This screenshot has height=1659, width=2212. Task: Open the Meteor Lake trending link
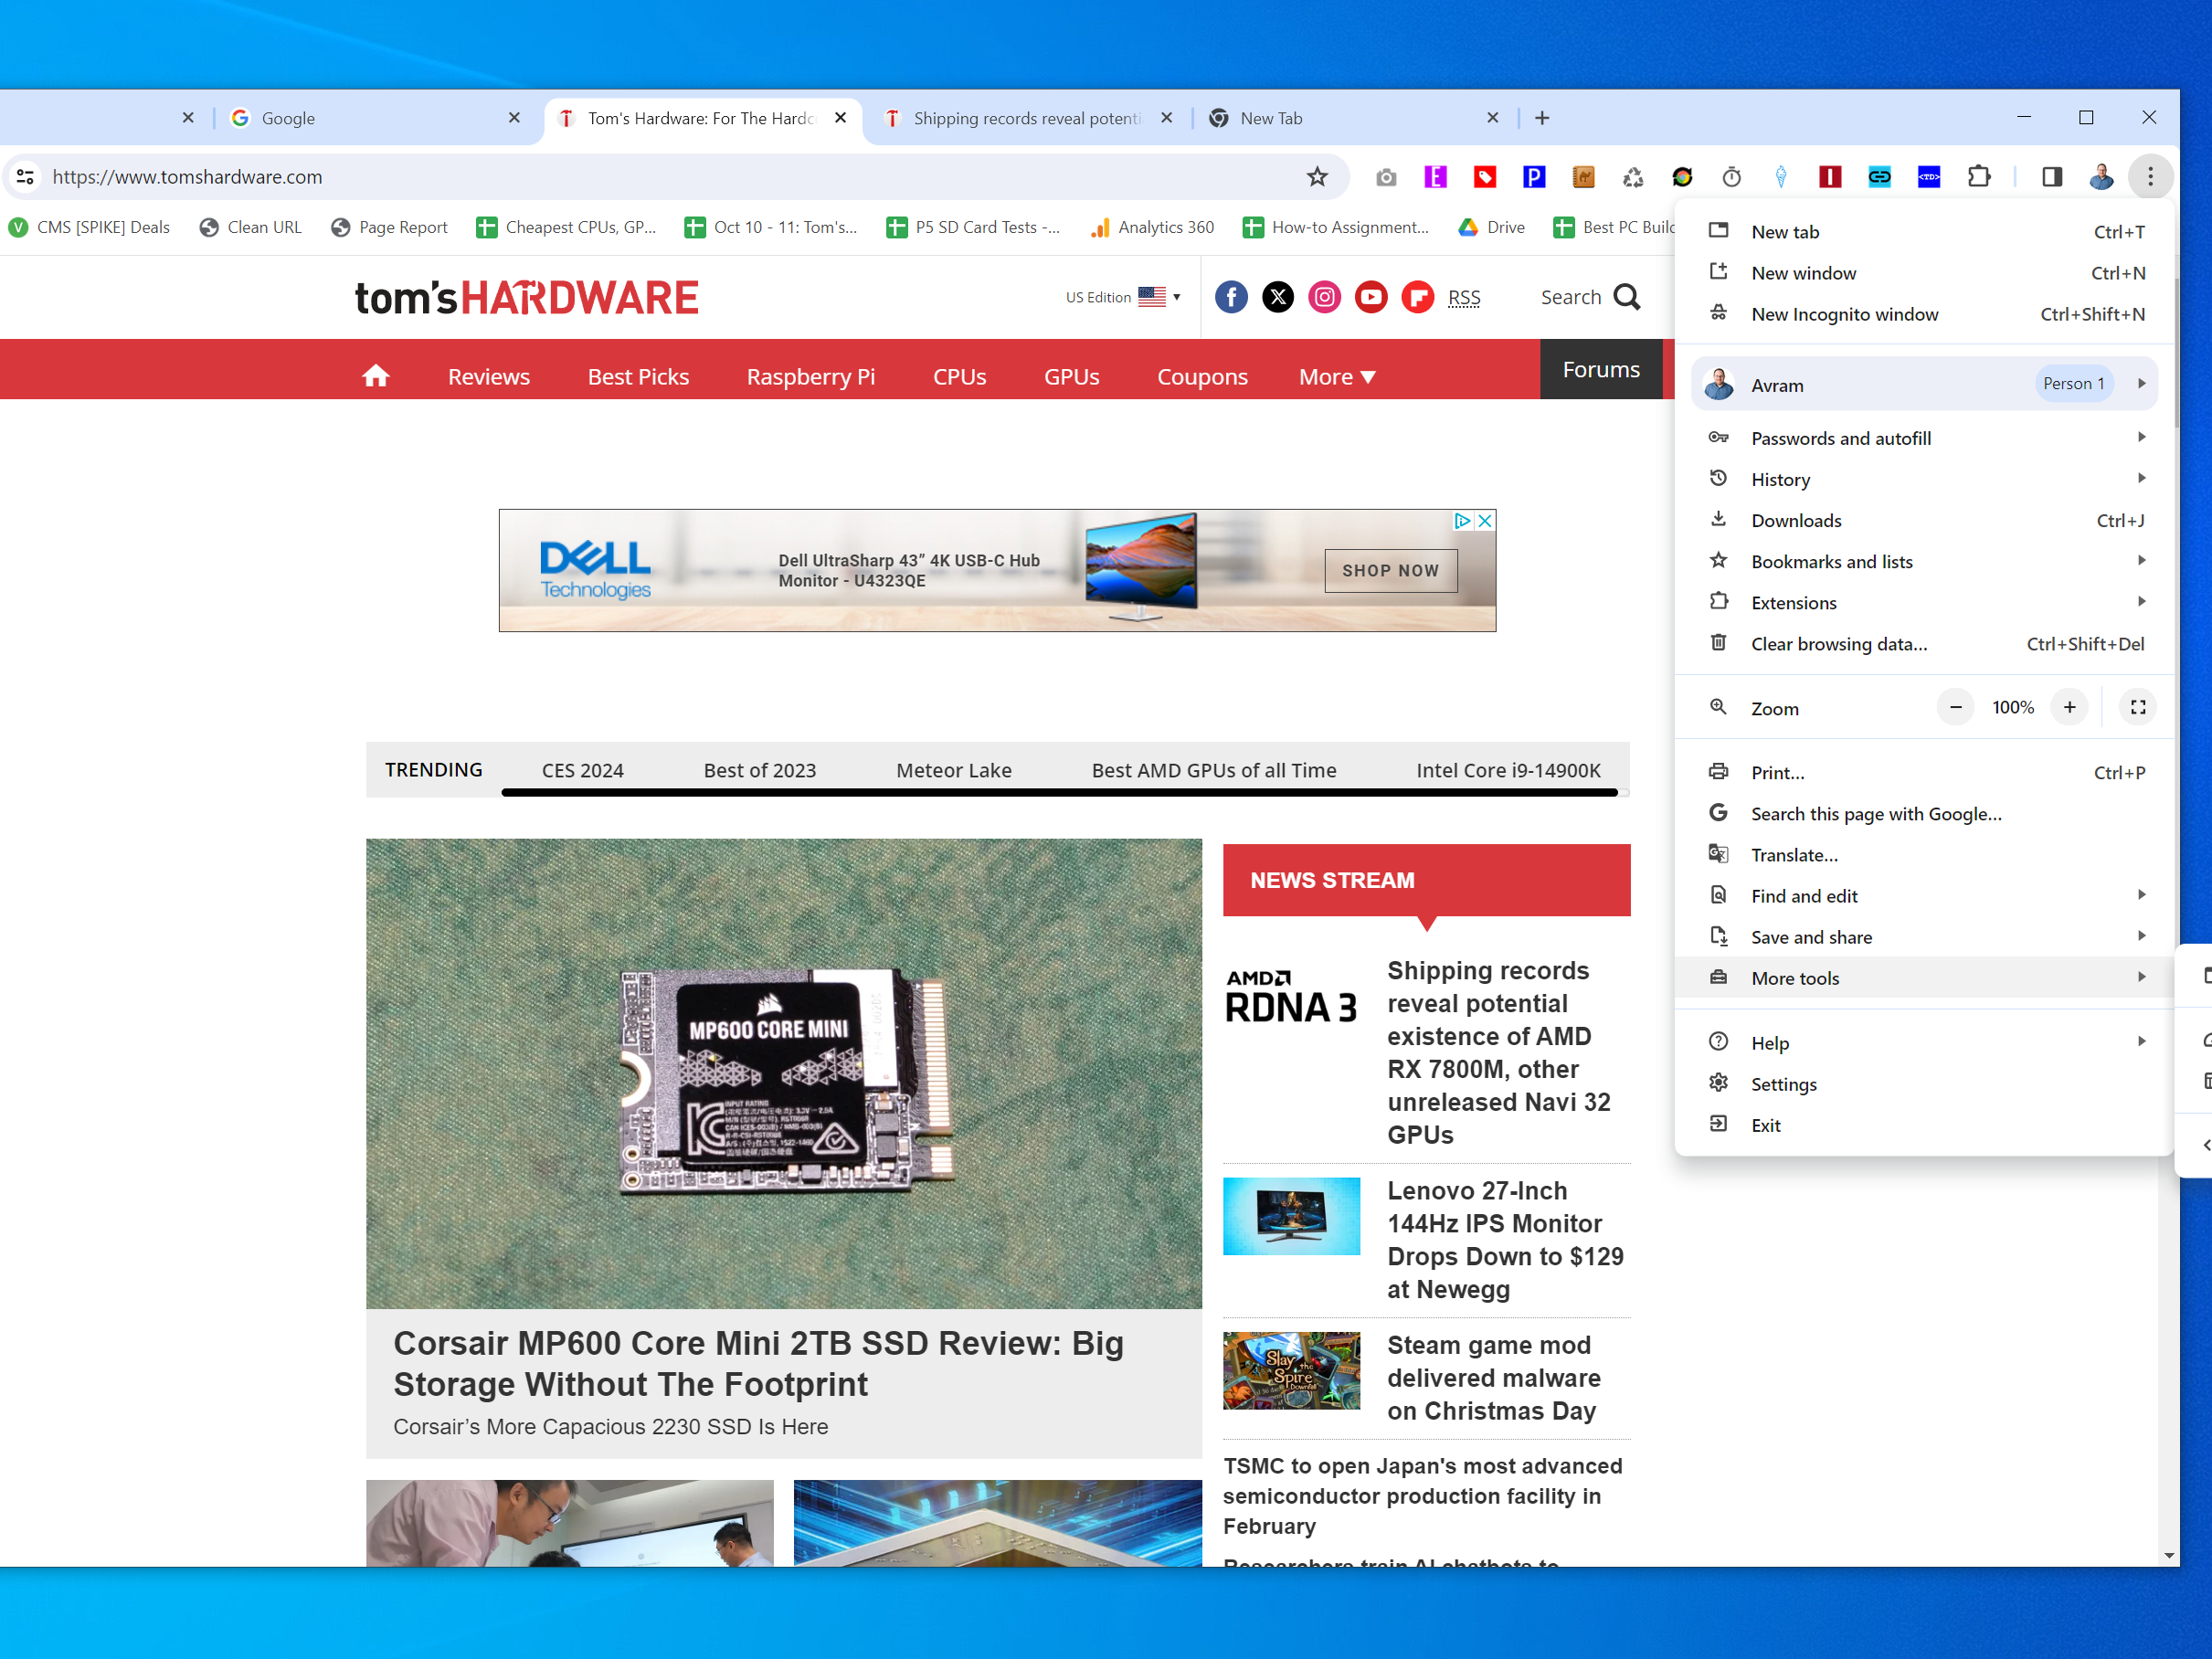tap(954, 770)
